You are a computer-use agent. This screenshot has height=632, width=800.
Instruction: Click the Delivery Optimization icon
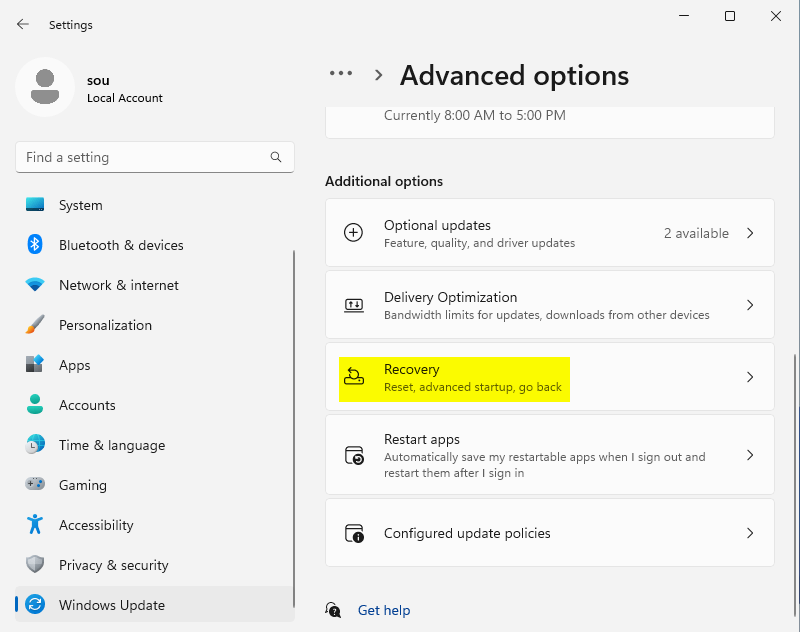[x=354, y=305]
